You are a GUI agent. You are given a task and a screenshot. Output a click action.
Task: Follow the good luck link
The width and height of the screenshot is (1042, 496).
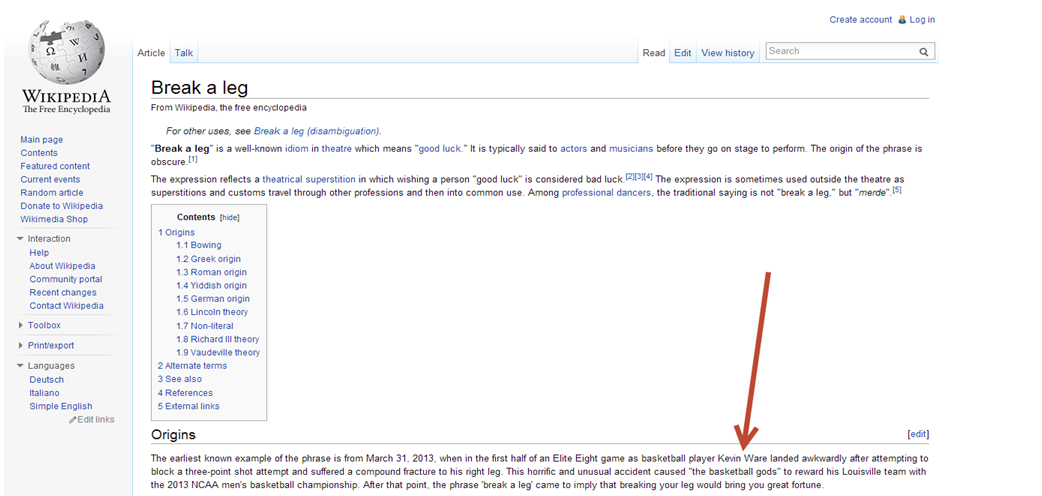click(x=439, y=149)
